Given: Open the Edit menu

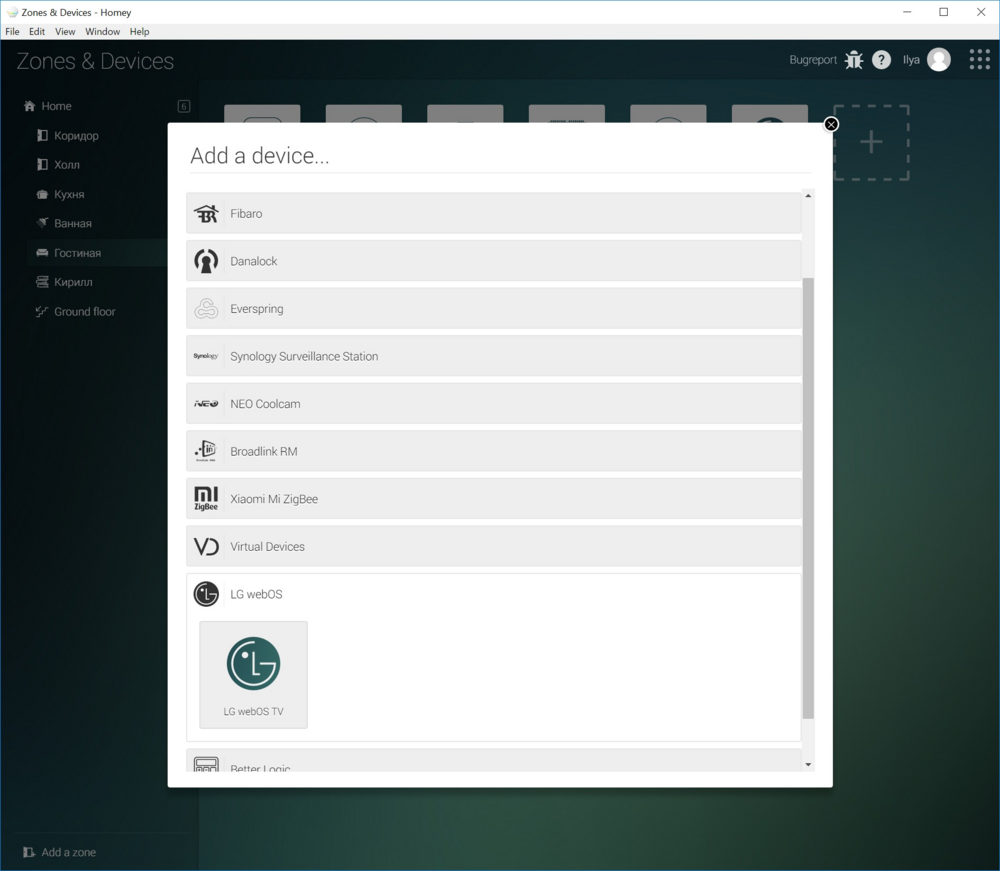Looking at the screenshot, I should (x=37, y=31).
